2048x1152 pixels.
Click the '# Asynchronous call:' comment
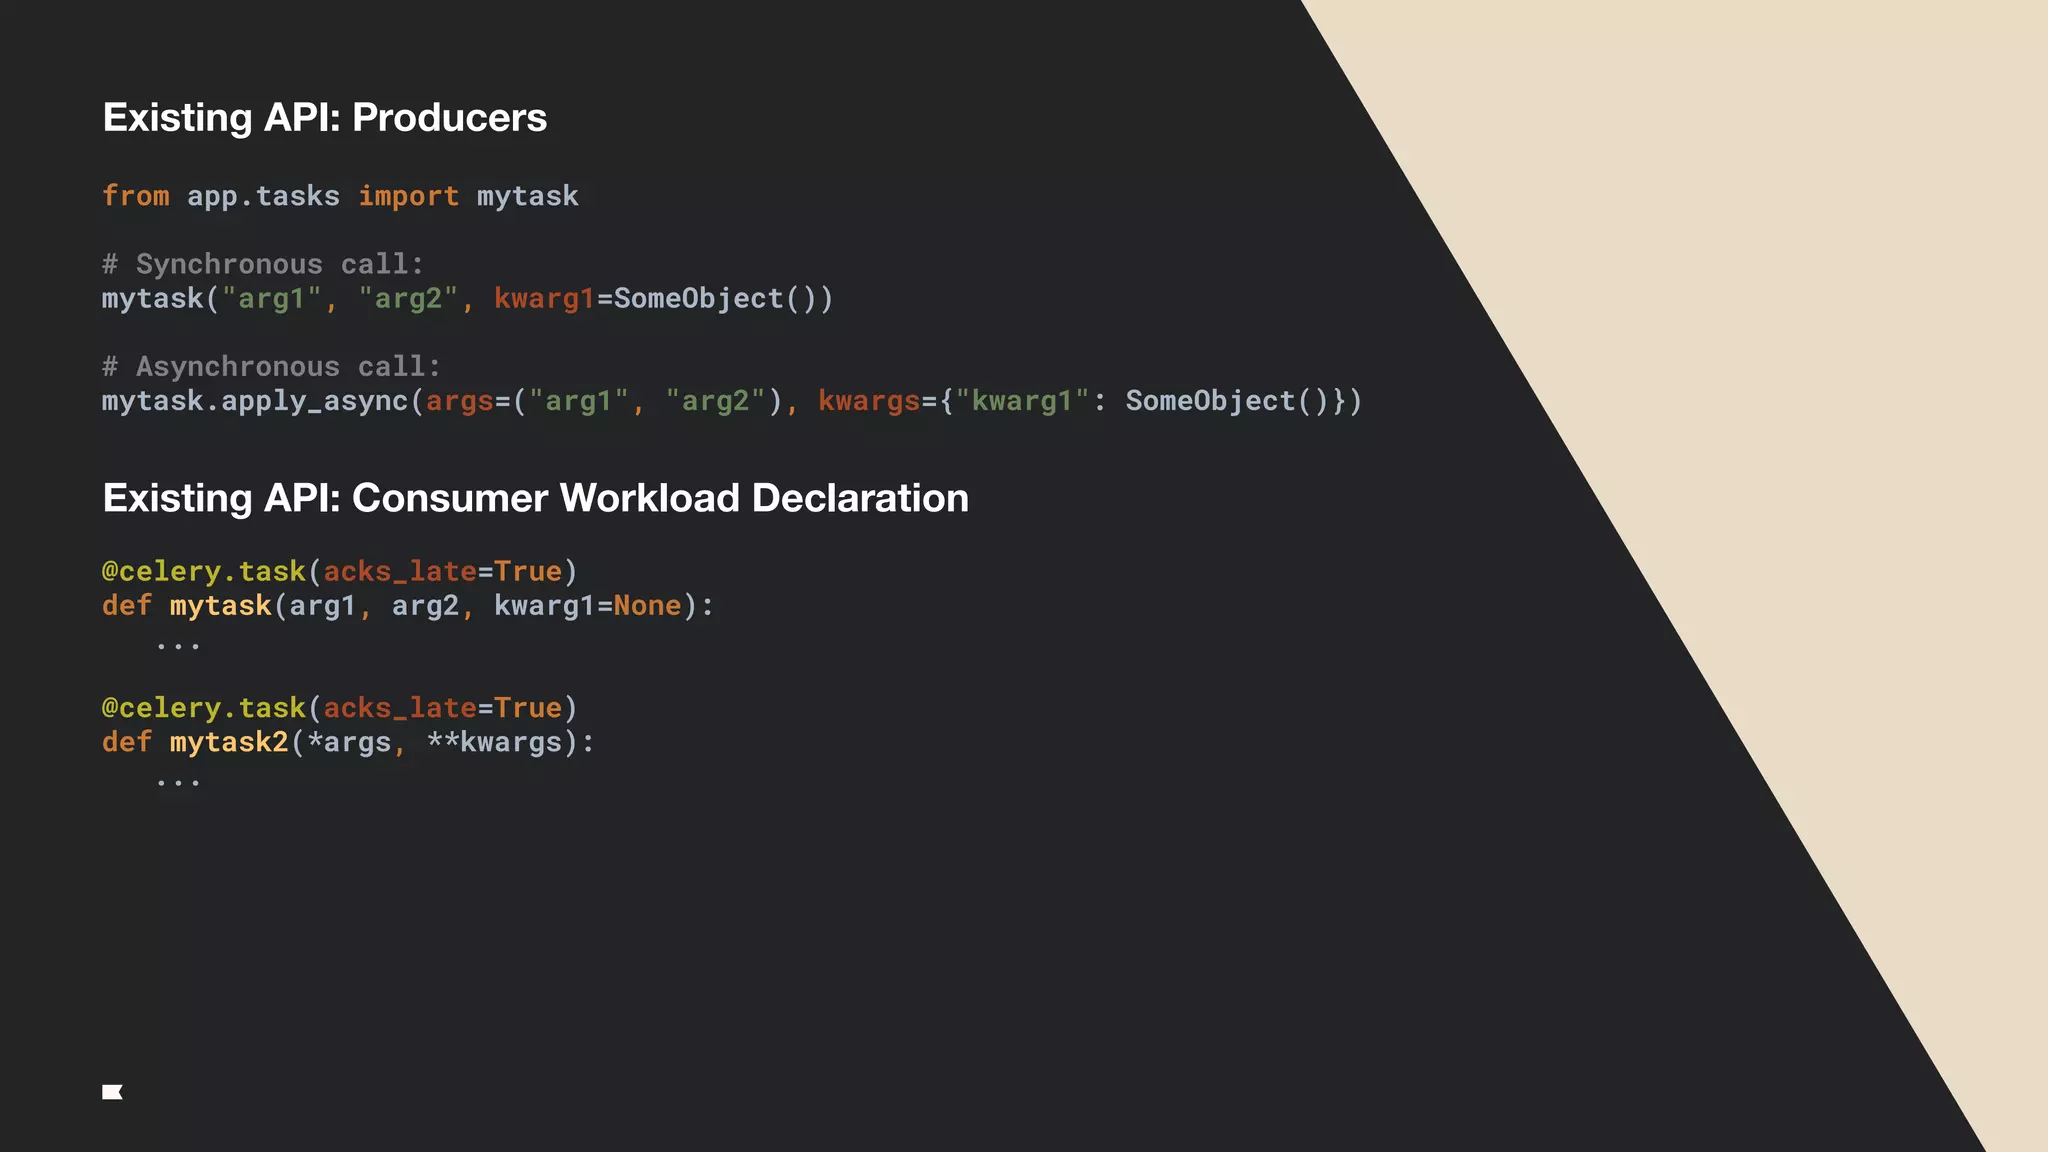point(271,366)
